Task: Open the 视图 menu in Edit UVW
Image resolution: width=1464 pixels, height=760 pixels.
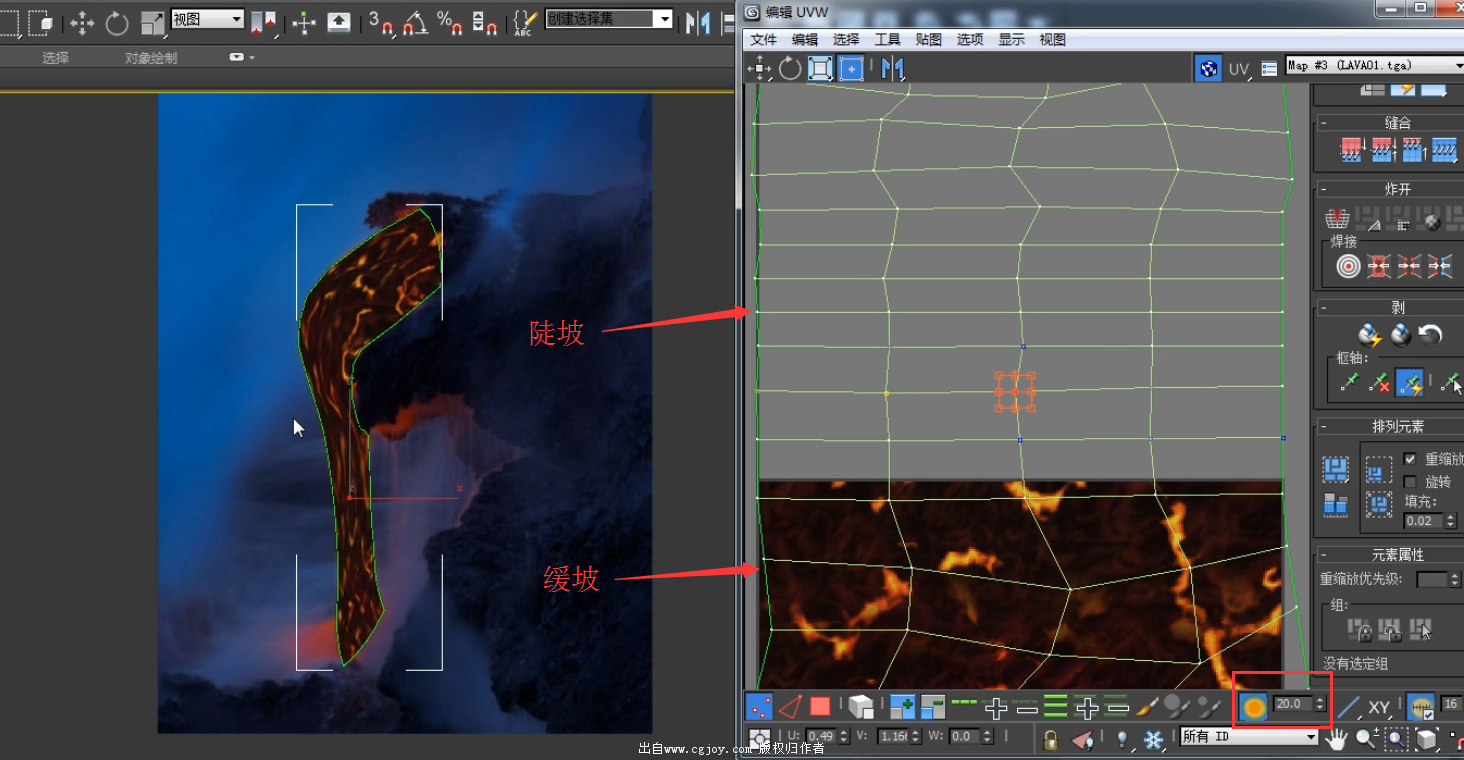Action: pos(1053,40)
